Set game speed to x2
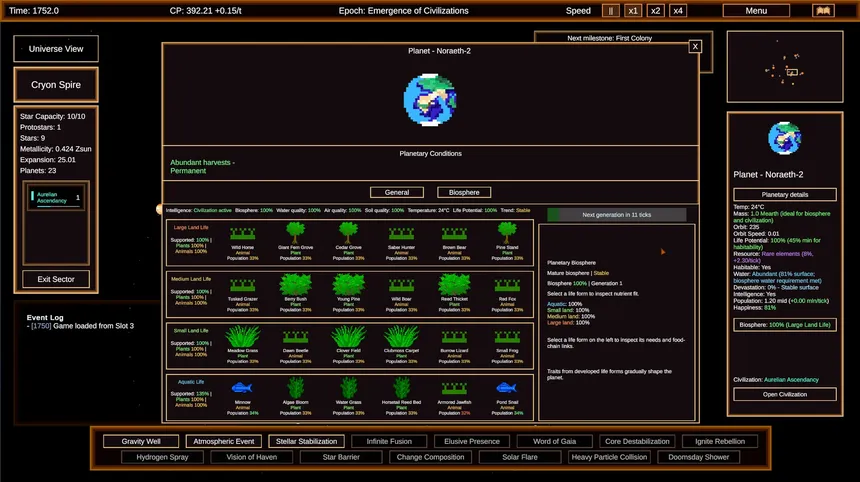Screen dimensions: 860x482 pyautogui.click(x=655, y=10)
